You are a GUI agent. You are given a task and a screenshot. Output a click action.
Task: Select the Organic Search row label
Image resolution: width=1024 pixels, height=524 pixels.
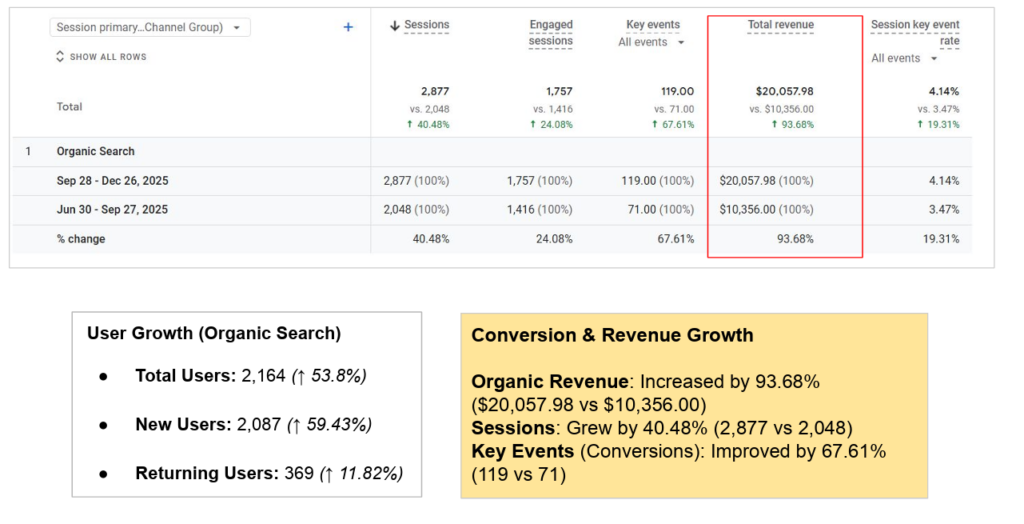(96, 152)
